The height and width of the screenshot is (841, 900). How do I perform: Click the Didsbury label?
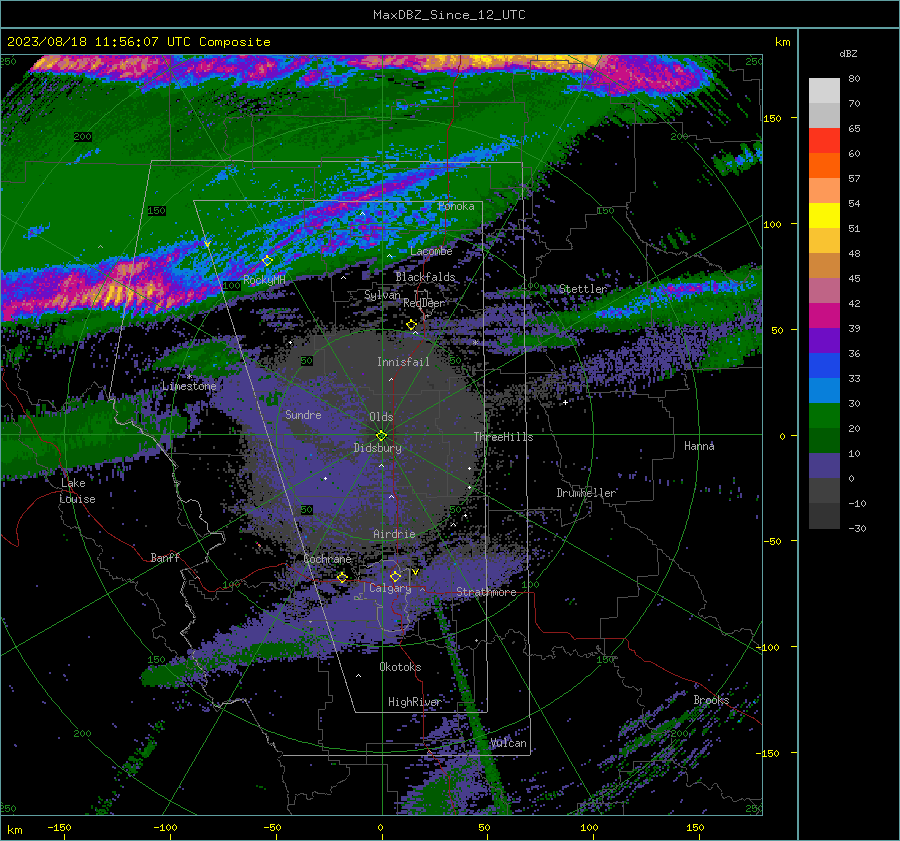[377, 448]
